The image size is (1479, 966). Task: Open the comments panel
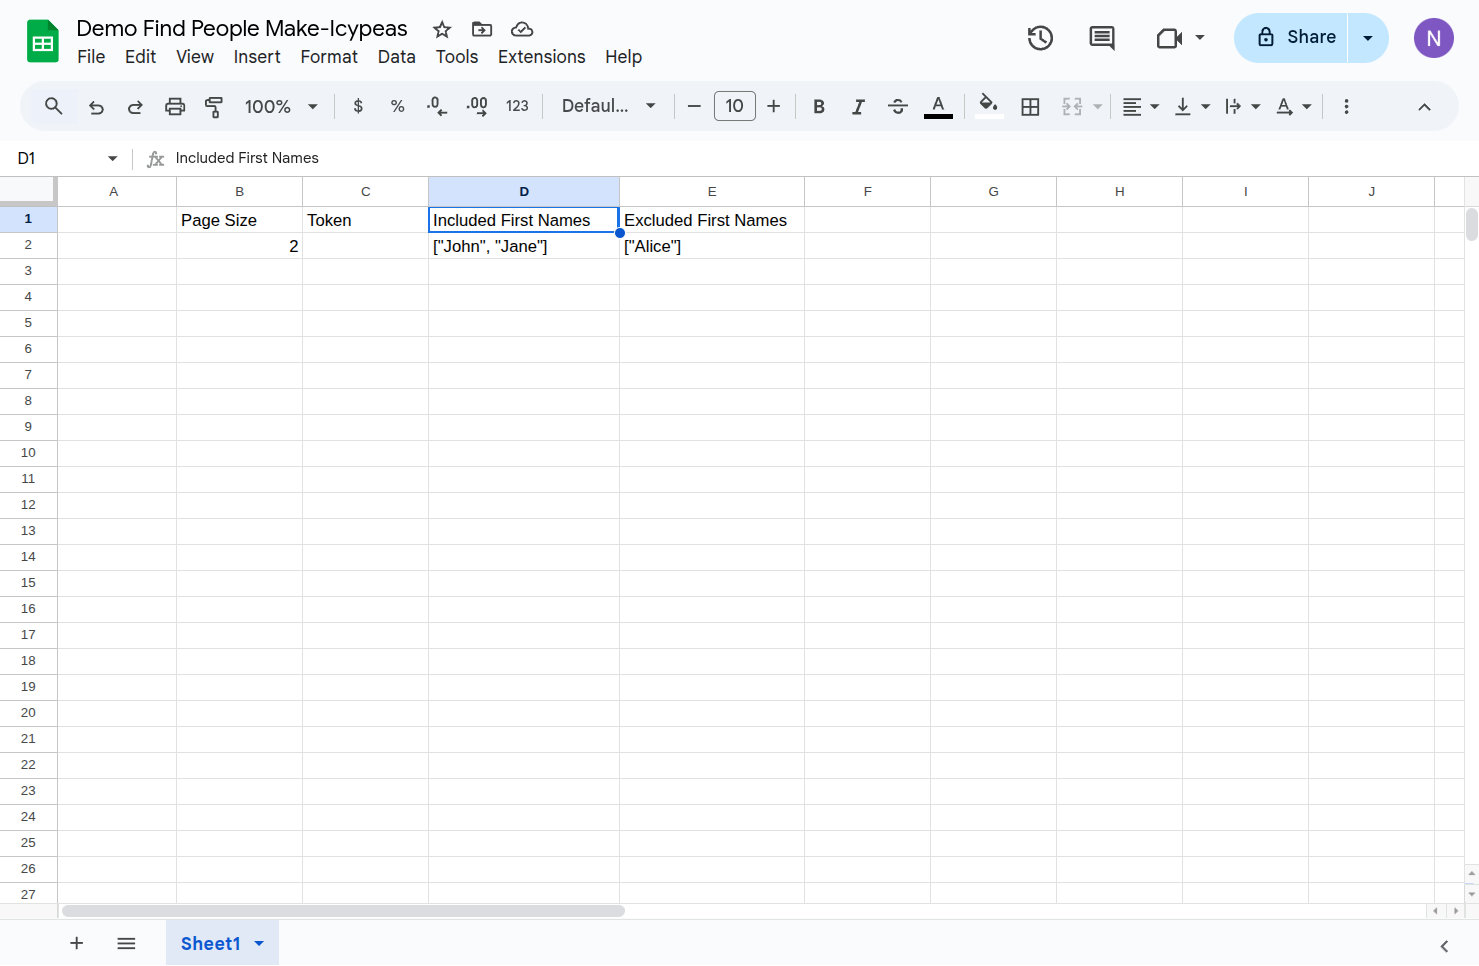point(1102,38)
